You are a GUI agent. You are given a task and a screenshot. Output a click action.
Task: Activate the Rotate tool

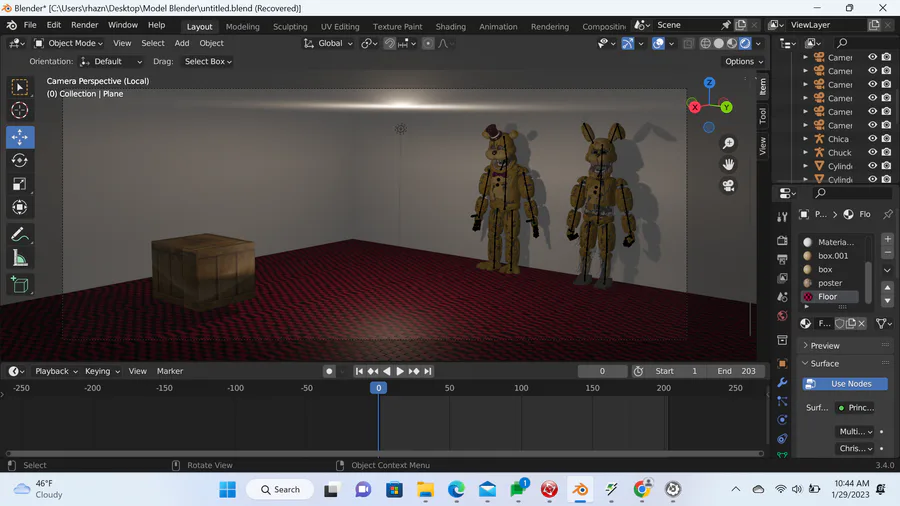(x=20, y=160)
